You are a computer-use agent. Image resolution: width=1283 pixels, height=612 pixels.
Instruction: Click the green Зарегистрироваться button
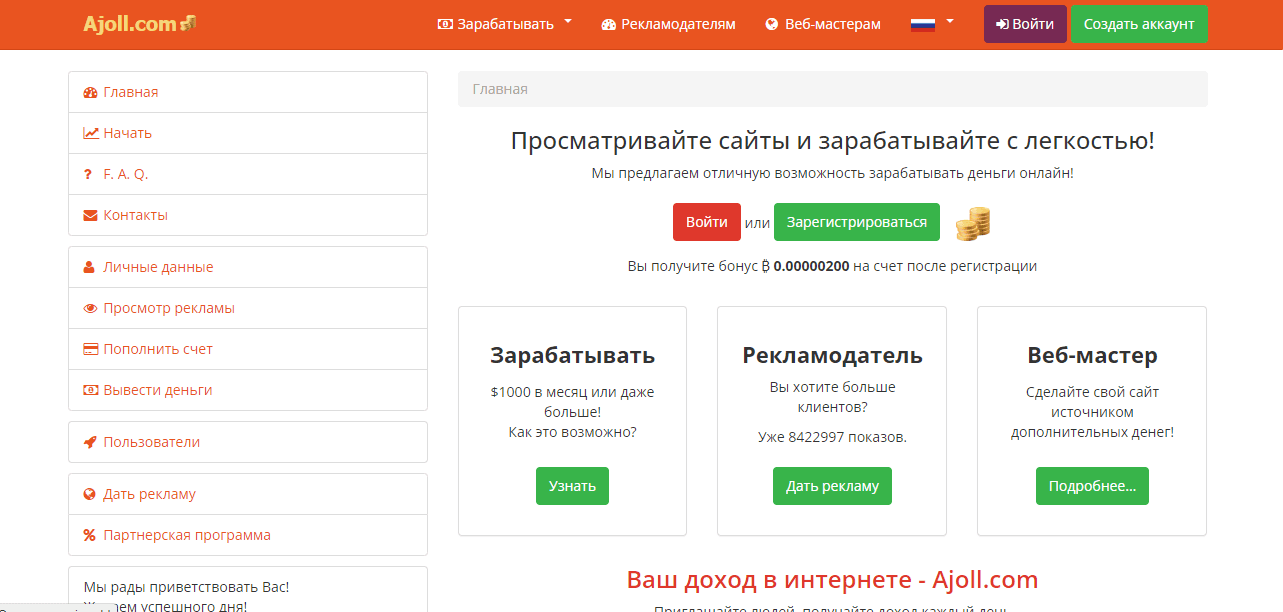pyautogui.click(x=856, y=222)
